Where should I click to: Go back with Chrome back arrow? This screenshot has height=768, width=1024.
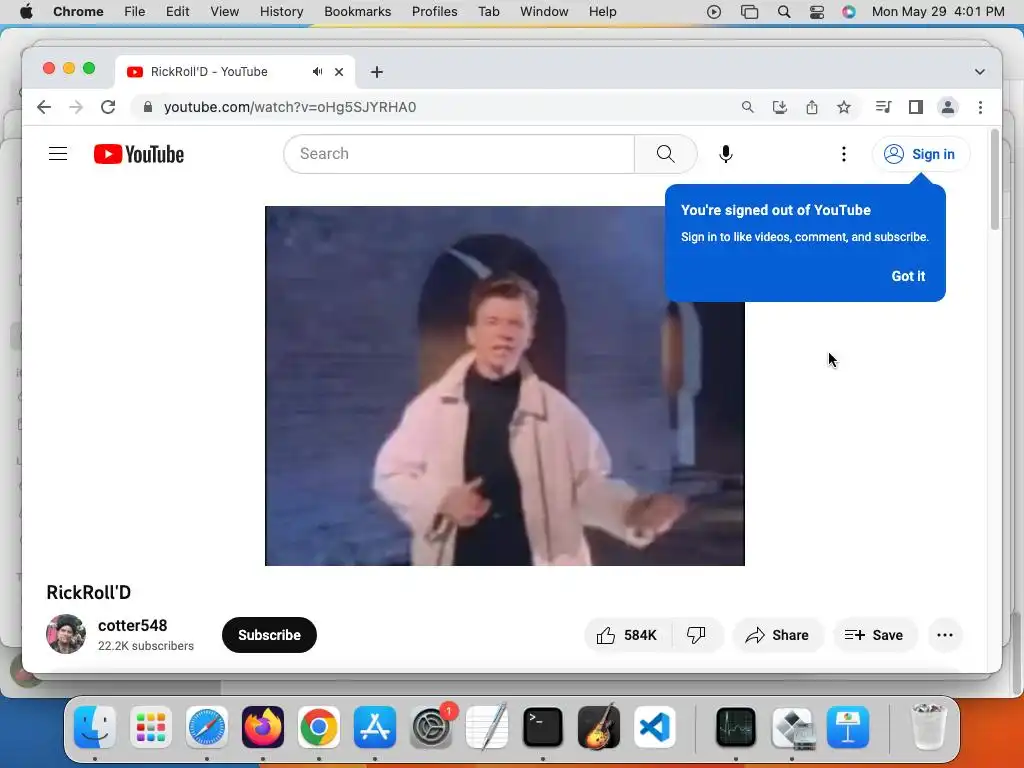click(44, 107)
